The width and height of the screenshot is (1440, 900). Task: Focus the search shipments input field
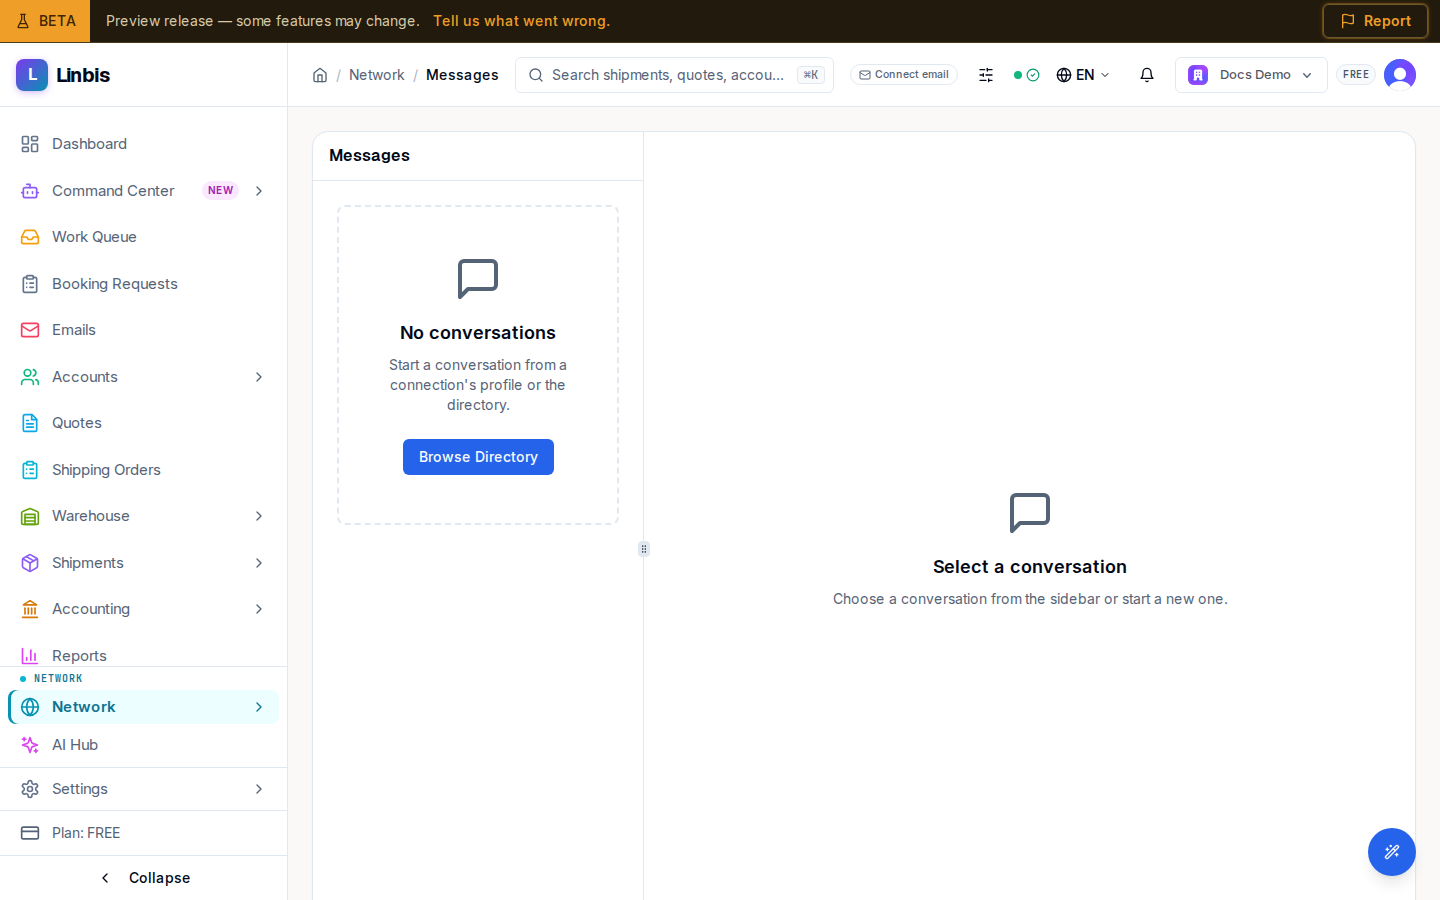click(674, 75)
